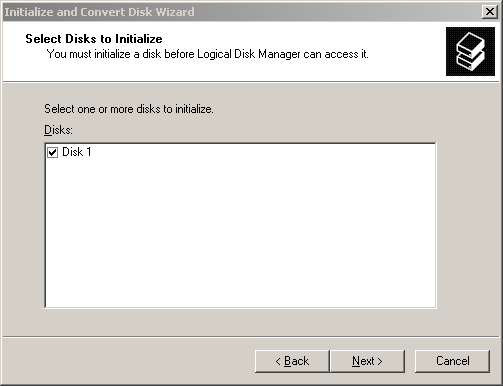Viewport: 503px width, 386px height.
Task: Focus the Disks list below Disk 1
Action: [x=240, y=233]
